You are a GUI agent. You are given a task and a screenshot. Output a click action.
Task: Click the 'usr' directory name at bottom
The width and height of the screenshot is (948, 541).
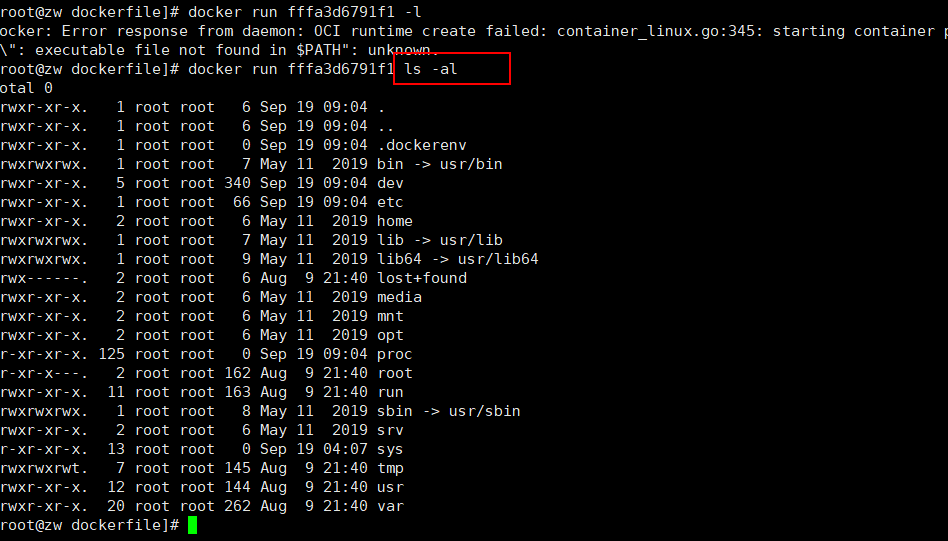391,487
